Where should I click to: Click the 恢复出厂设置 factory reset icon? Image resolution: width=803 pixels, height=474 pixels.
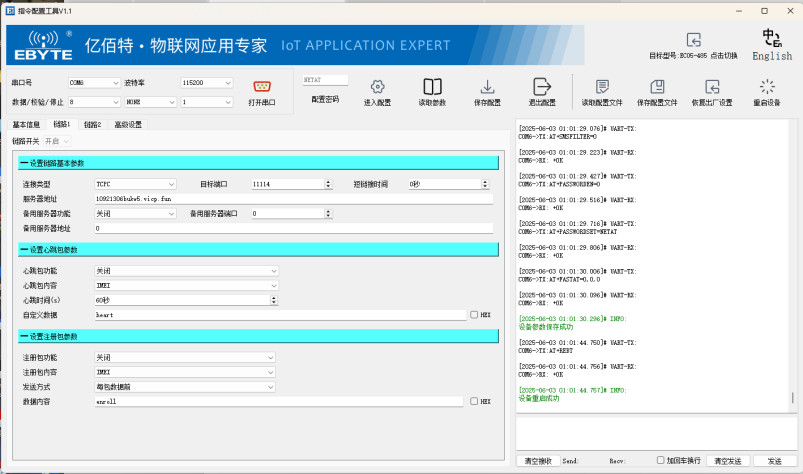click(x=712, y=87)
